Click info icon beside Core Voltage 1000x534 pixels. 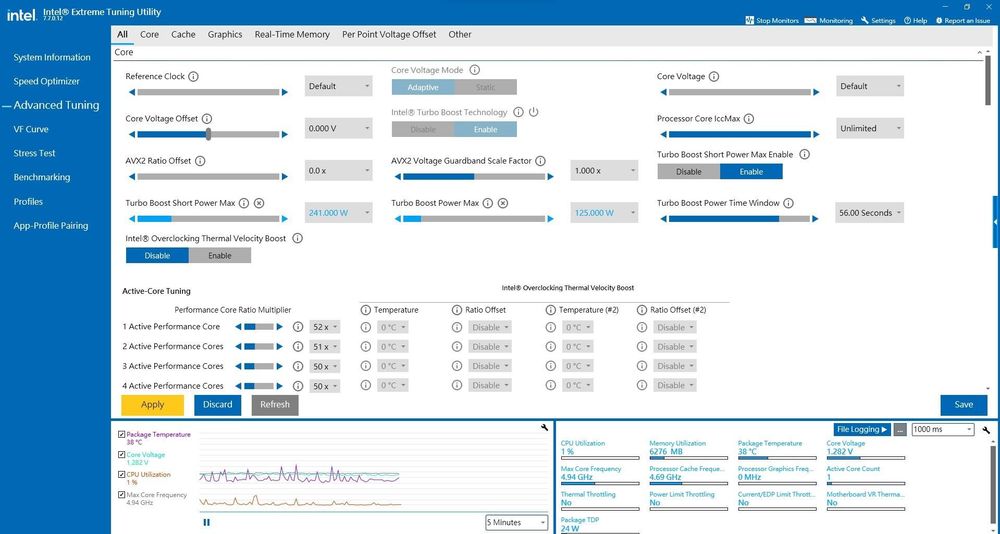coord(714,77)
